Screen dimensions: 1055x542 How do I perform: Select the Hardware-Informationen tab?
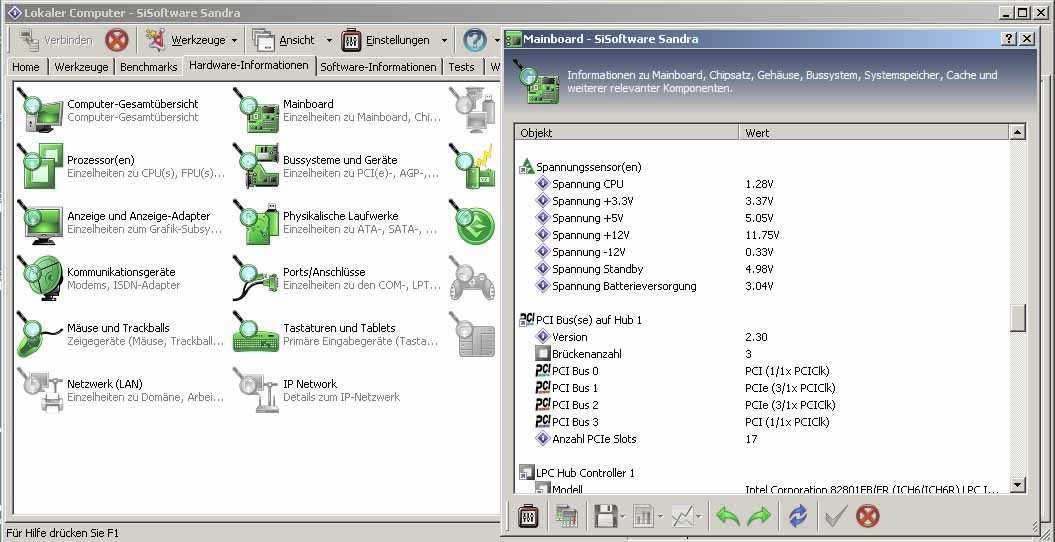(x=249, y=65)
